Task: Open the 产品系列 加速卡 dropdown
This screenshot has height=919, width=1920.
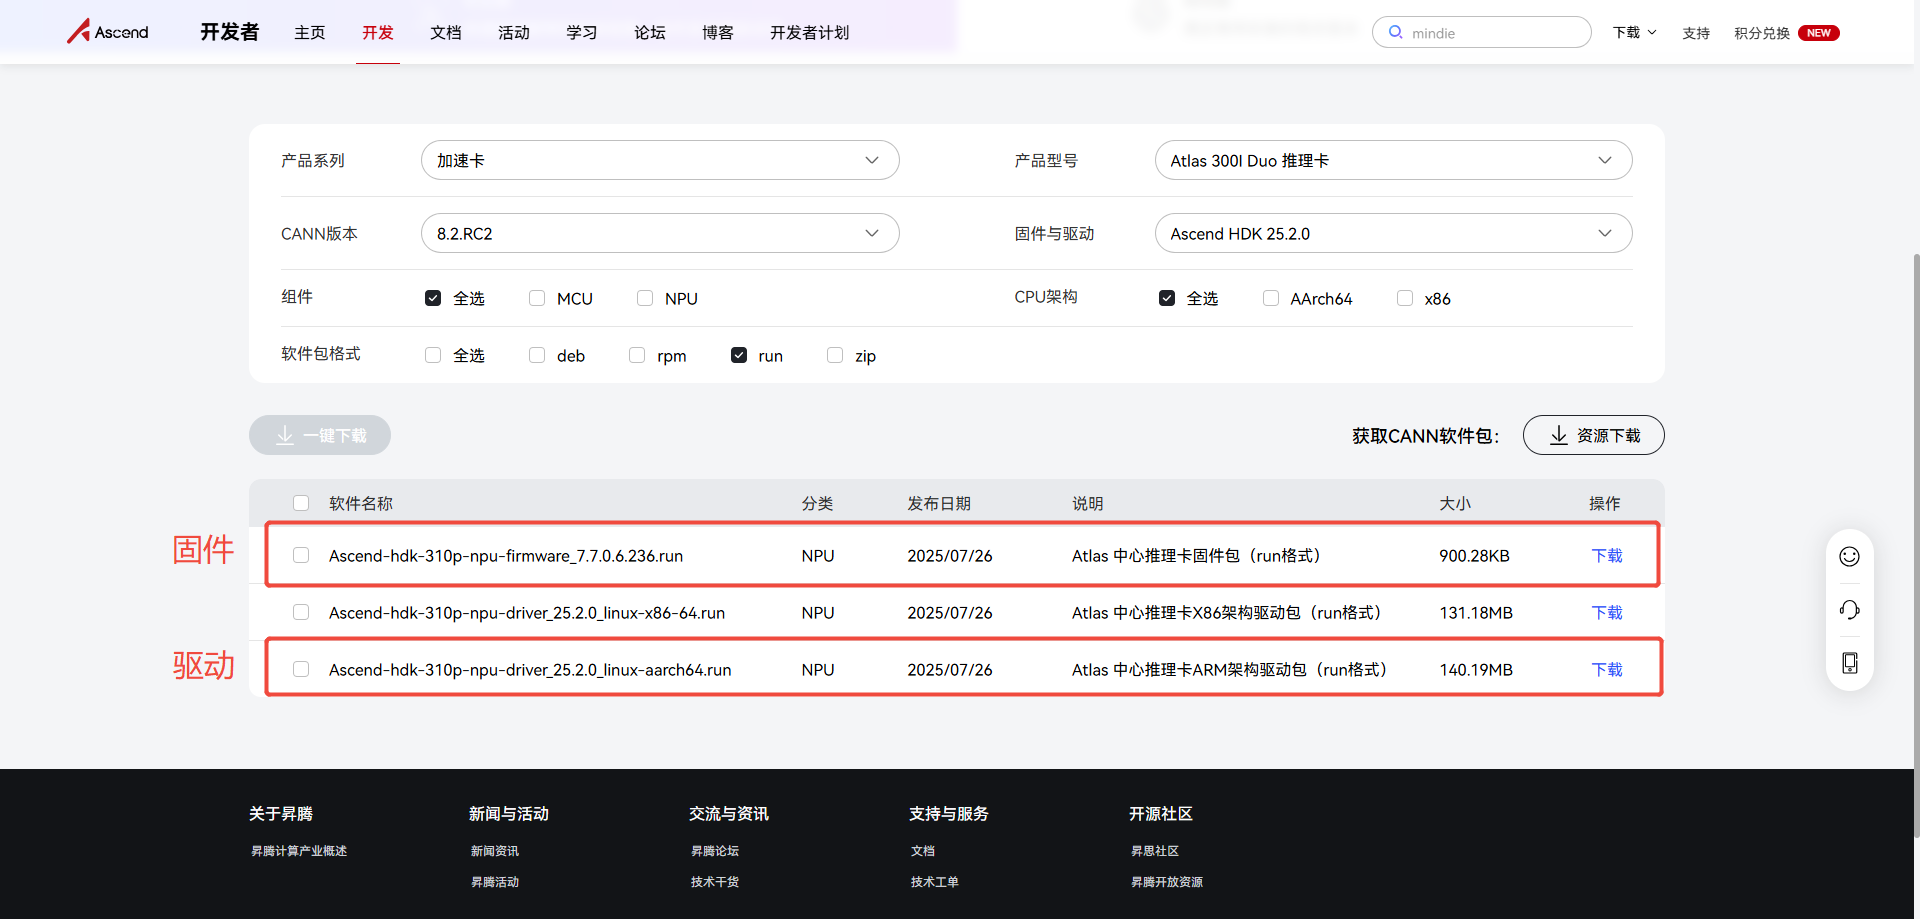Action: pyautogui.click(x=660, y=160)
